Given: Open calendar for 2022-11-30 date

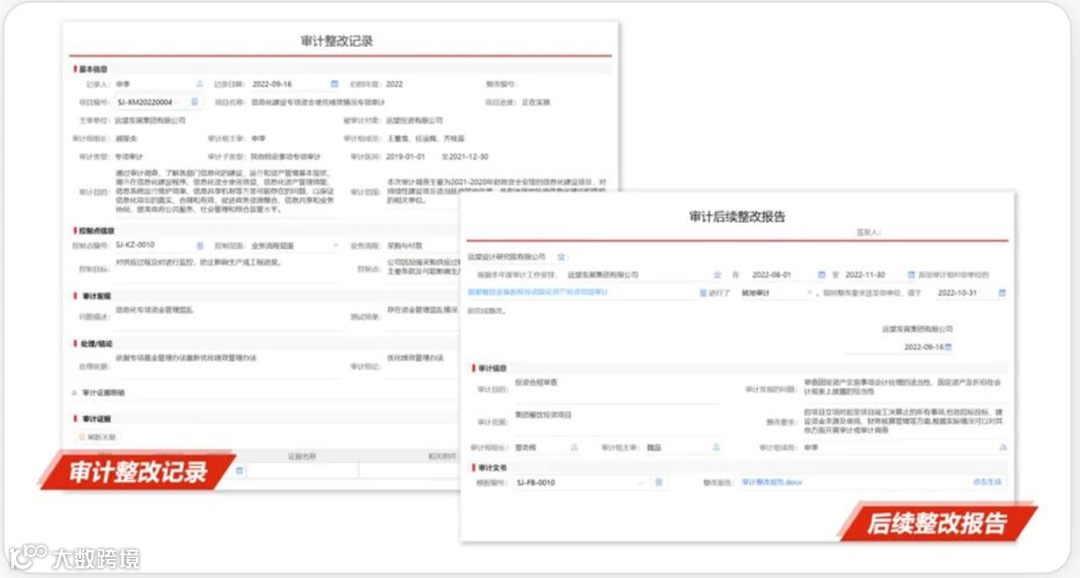Looking at the screenshot, I should [x=911, y=275].
